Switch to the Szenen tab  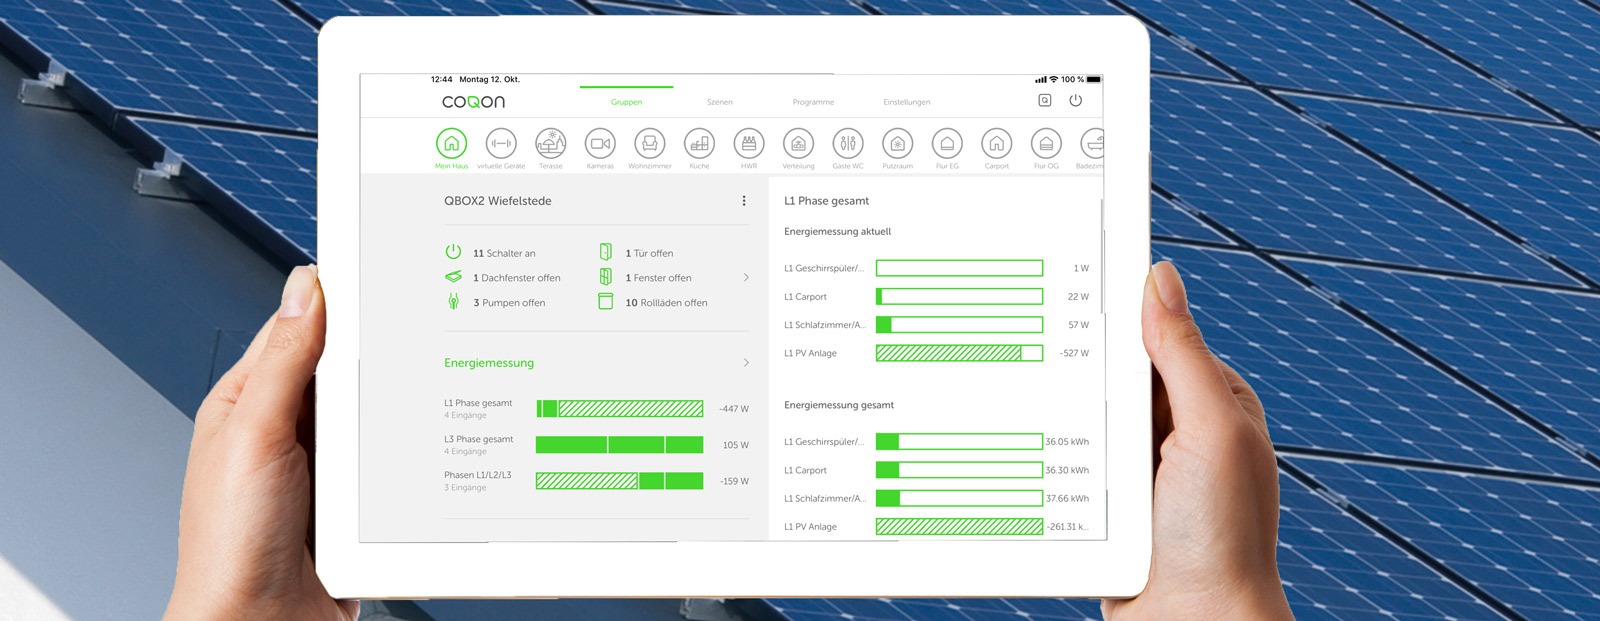[x=720, y=102]
